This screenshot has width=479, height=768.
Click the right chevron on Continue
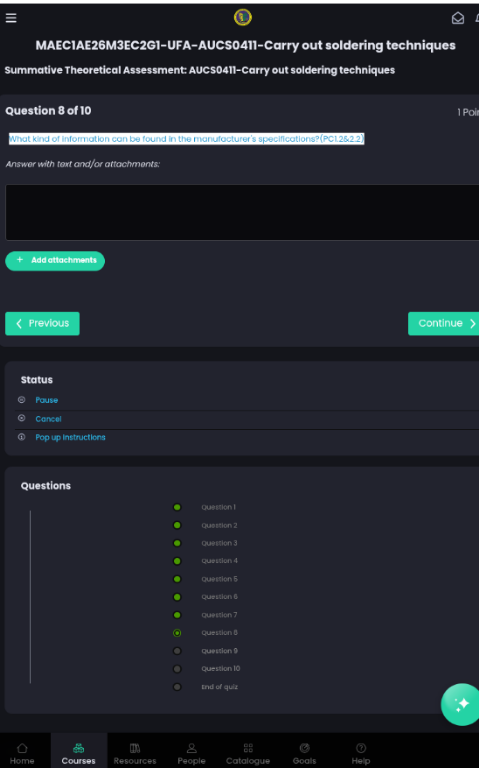click(x=472, y=323)
